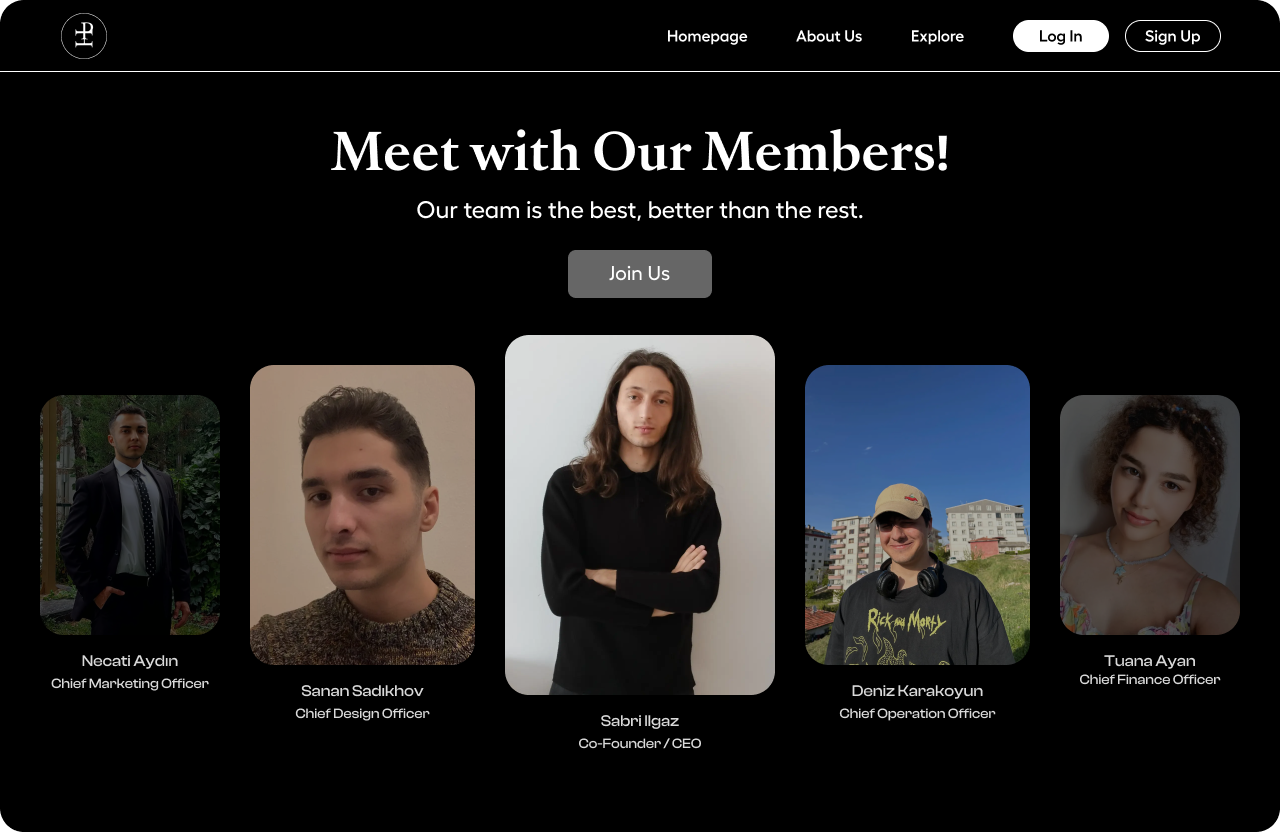The width and height of the screenshot is (1280, 832).
Task: Click the team tagline under the heading
Action: tap(640, 210)
